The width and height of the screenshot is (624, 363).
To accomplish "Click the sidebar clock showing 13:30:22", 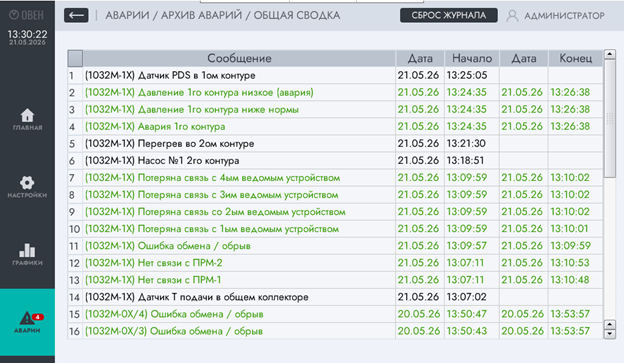I will [27, 35].
